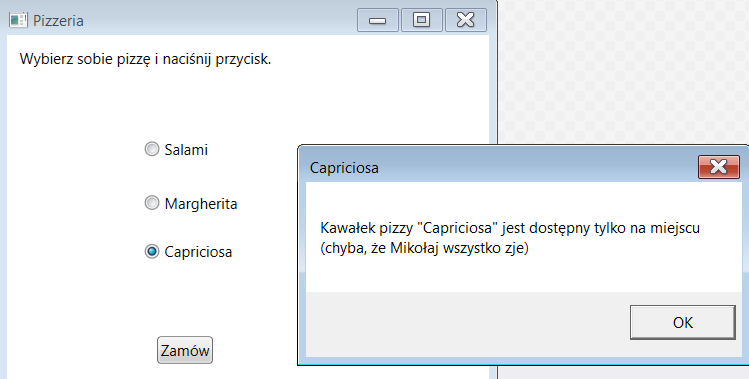The width and height of the screenshot is (749, 379).
Task: Click the Capriciosa option label
Action: point(198,252)
